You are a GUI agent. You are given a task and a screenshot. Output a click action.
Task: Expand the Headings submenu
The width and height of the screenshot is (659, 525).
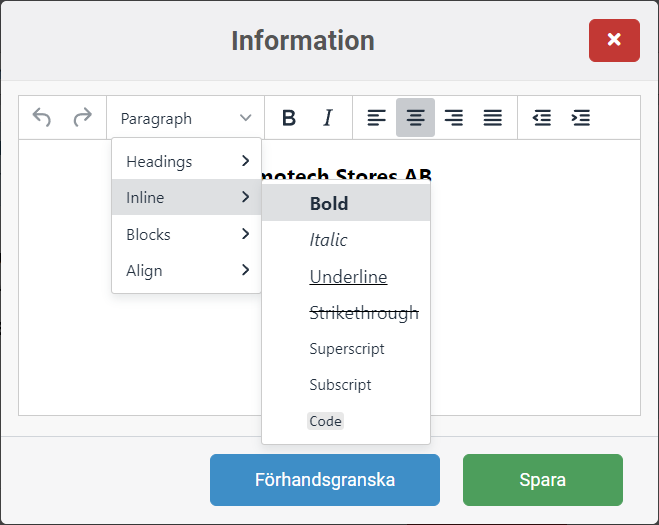pos(186,161)
